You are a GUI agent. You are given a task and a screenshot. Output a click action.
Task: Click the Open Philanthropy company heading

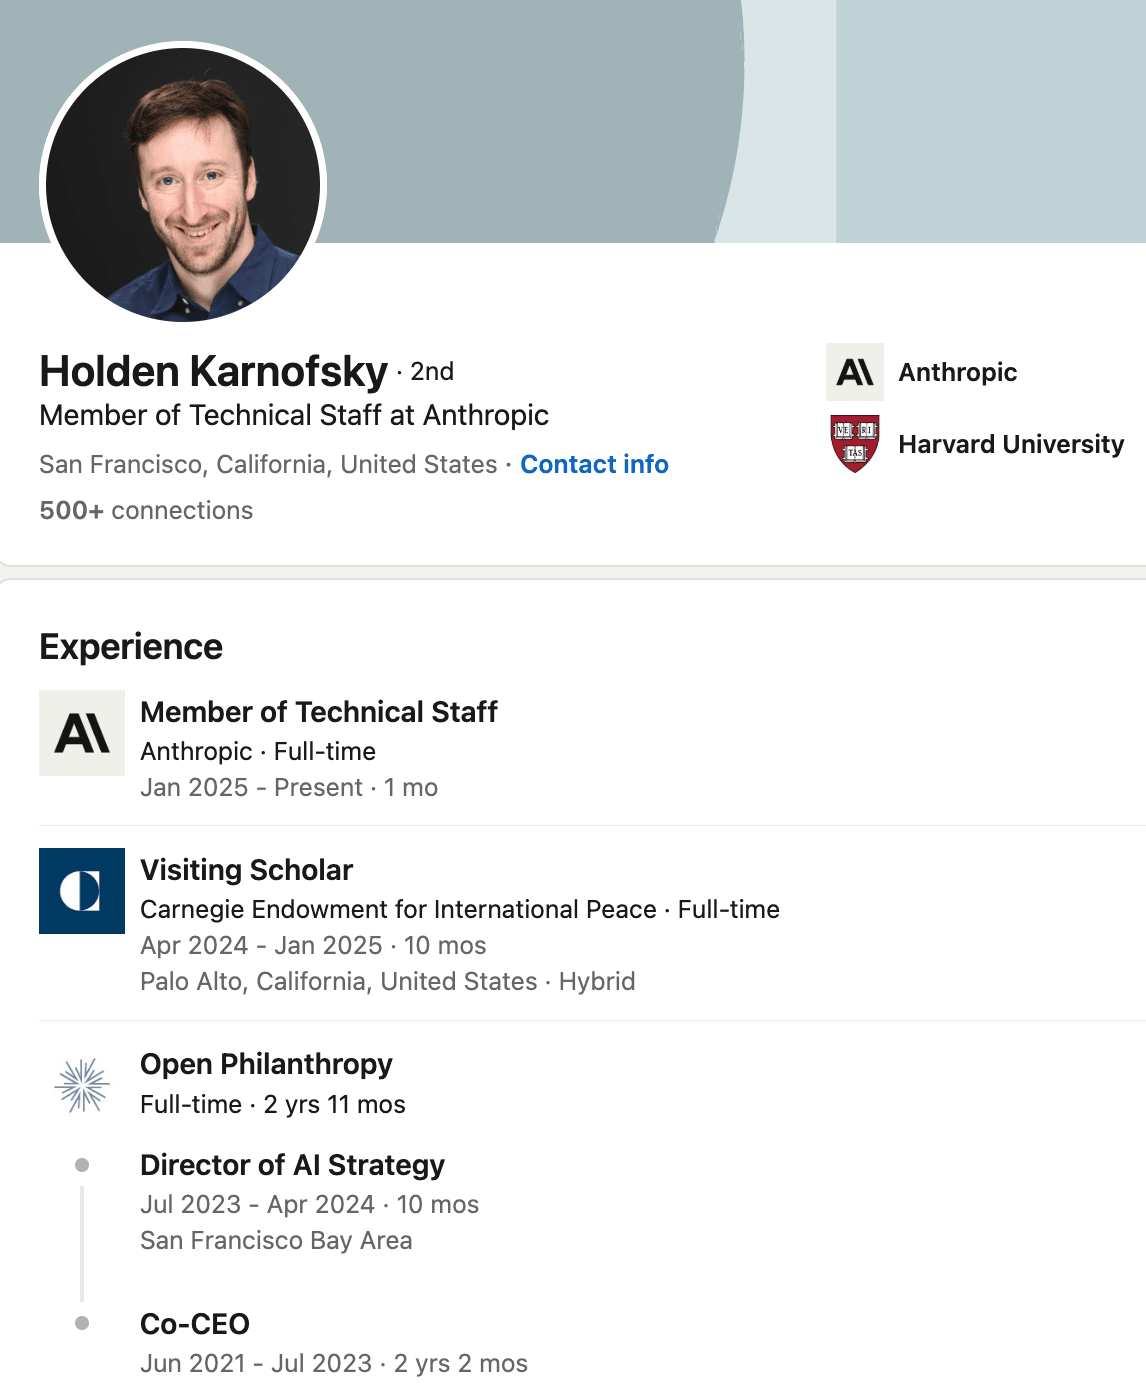pos(266,1064)
